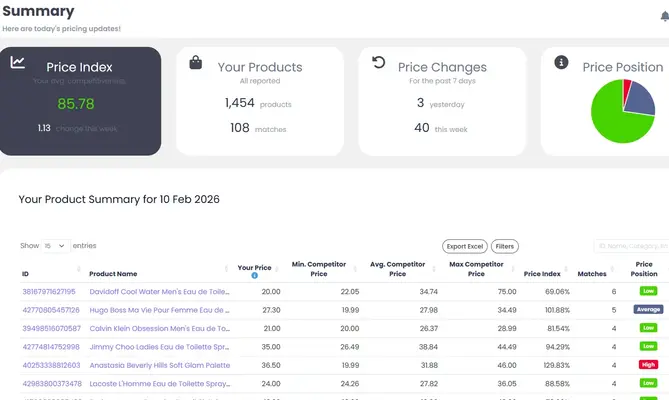Sort by Product Name column arrows
The width and height of the screenshot is (669, 400).
(226, 269)
